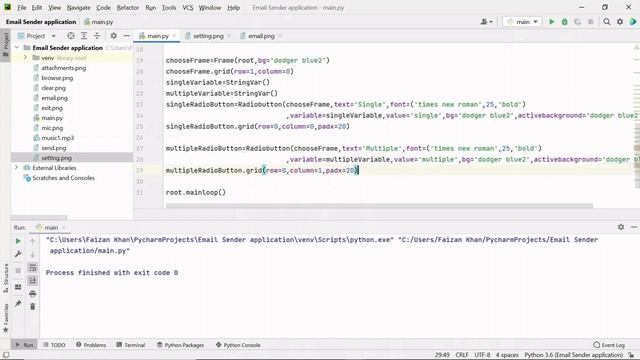Close the main.py editor tab

(174, 36)
